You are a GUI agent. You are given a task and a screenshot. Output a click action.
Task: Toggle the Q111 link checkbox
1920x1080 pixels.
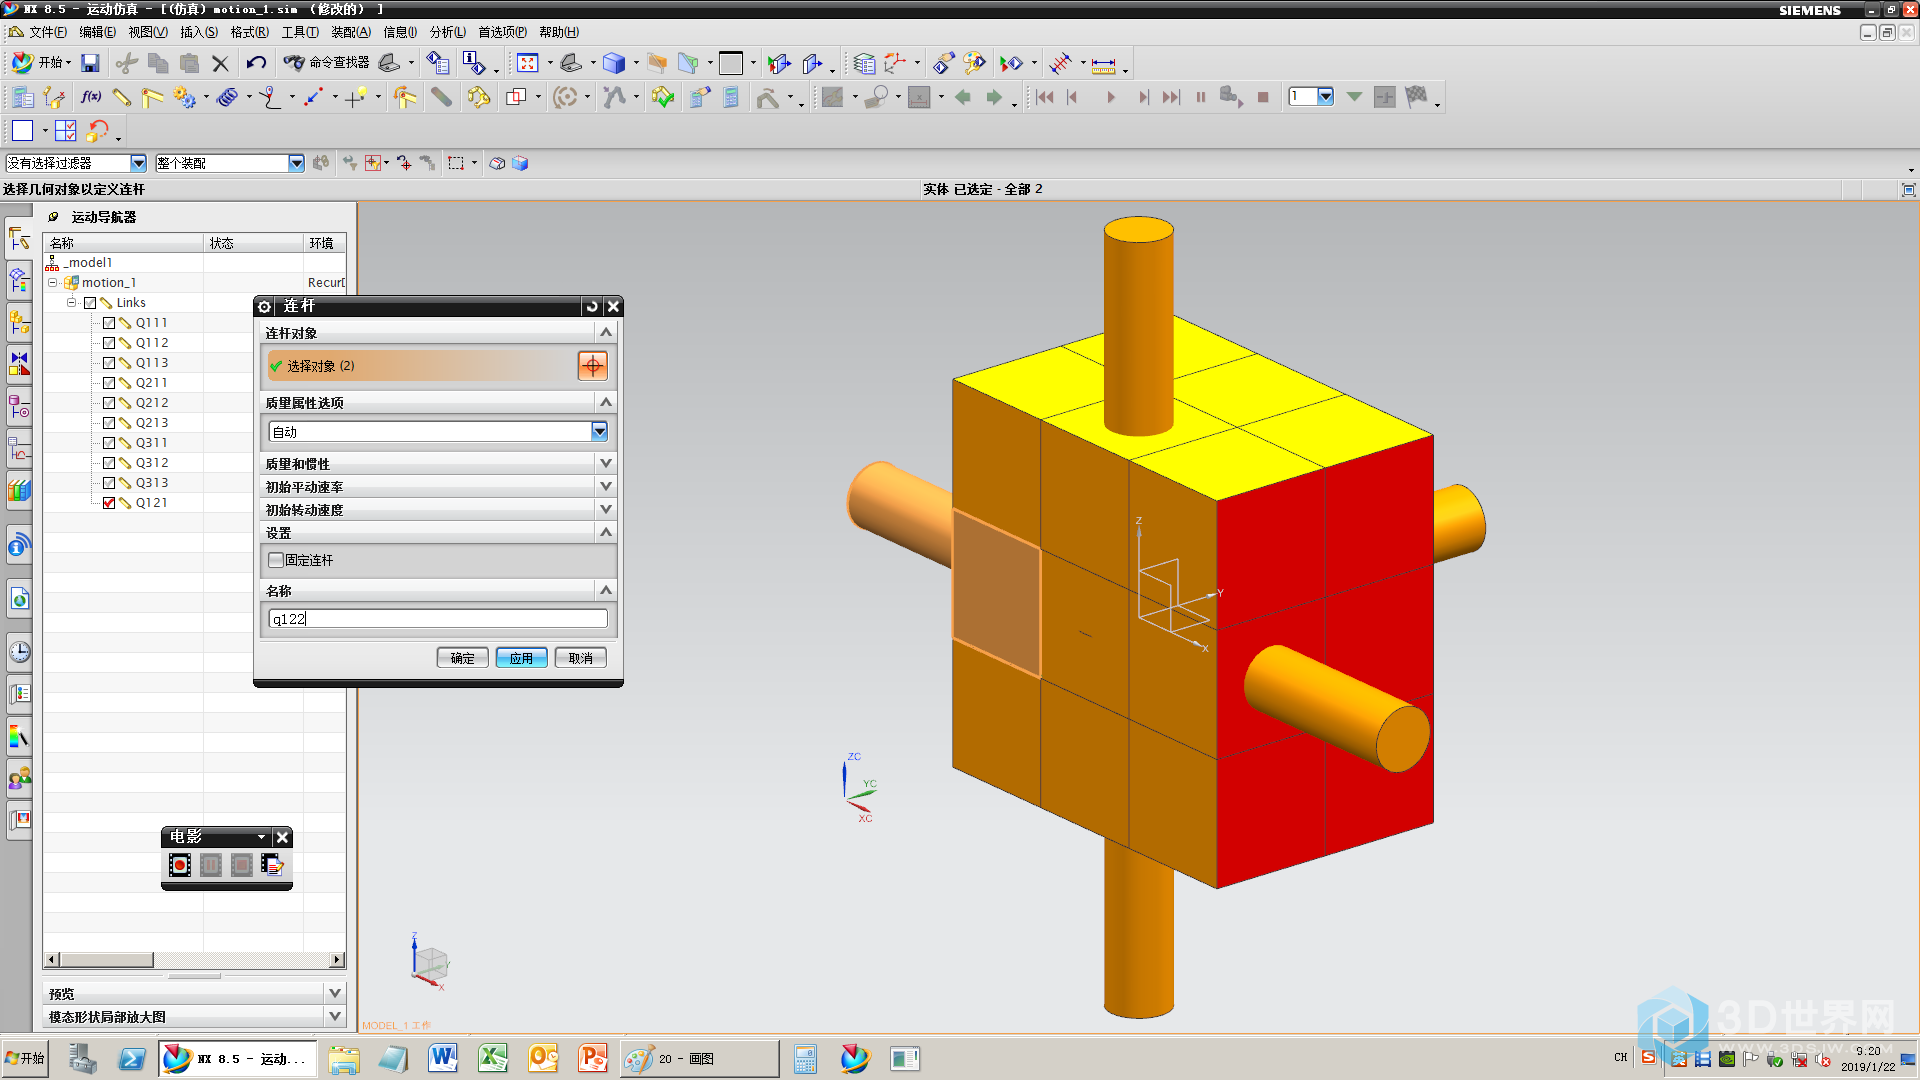pyautogui.click(x=109, y=323)
